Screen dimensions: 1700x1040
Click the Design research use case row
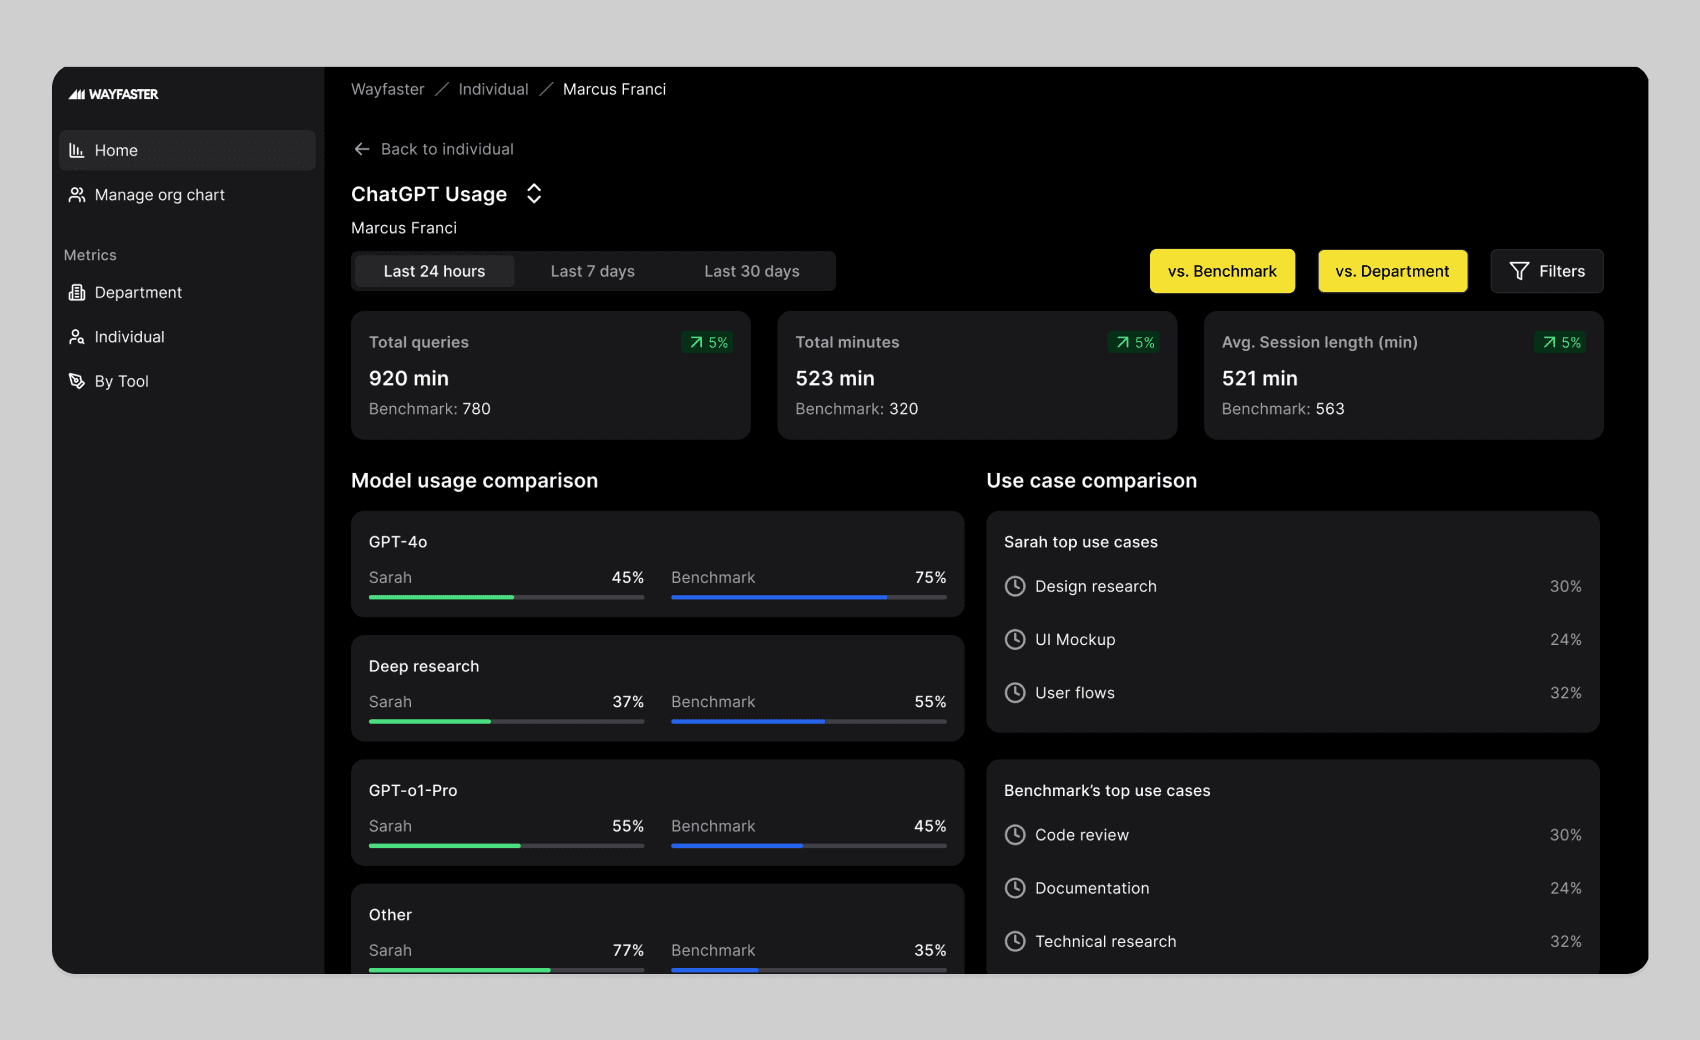pyautogui.click(x=1293, y=586)
